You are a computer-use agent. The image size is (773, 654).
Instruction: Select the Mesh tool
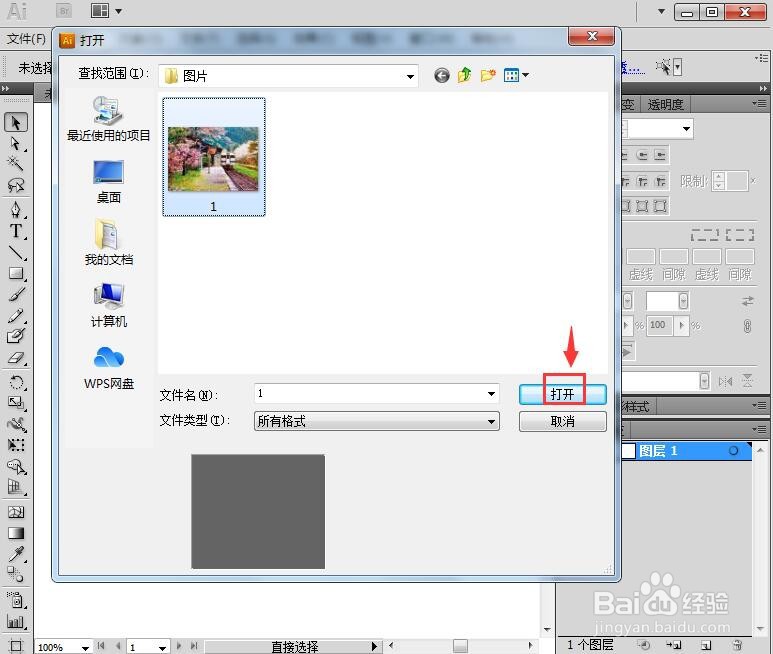[x=16, y=512]
